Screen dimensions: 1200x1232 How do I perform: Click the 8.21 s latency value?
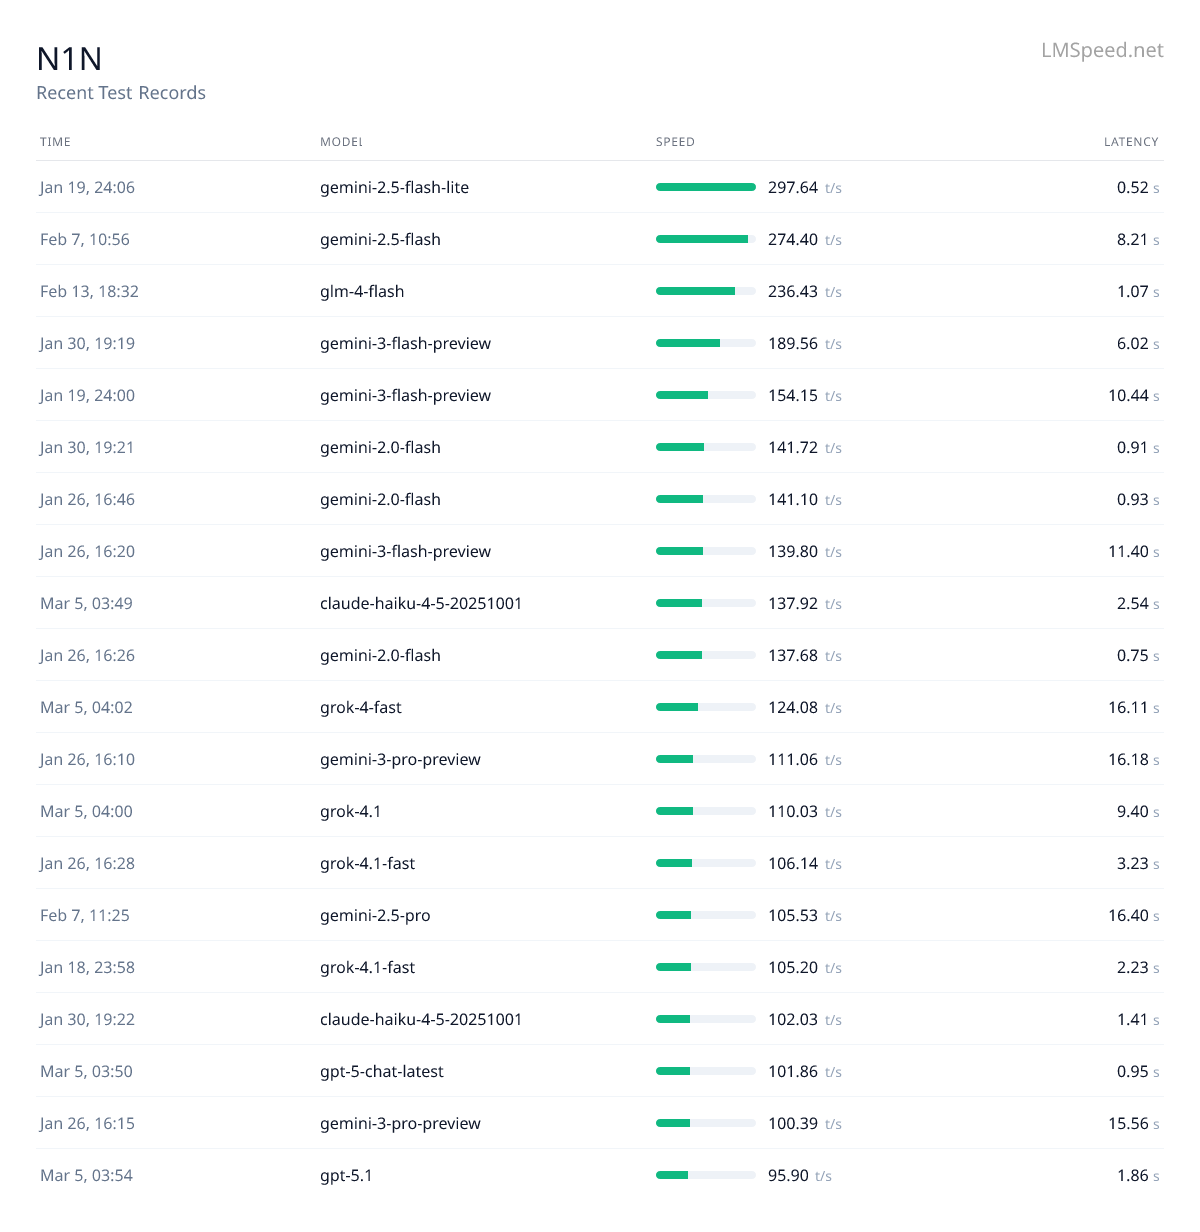click(1138, 239)
